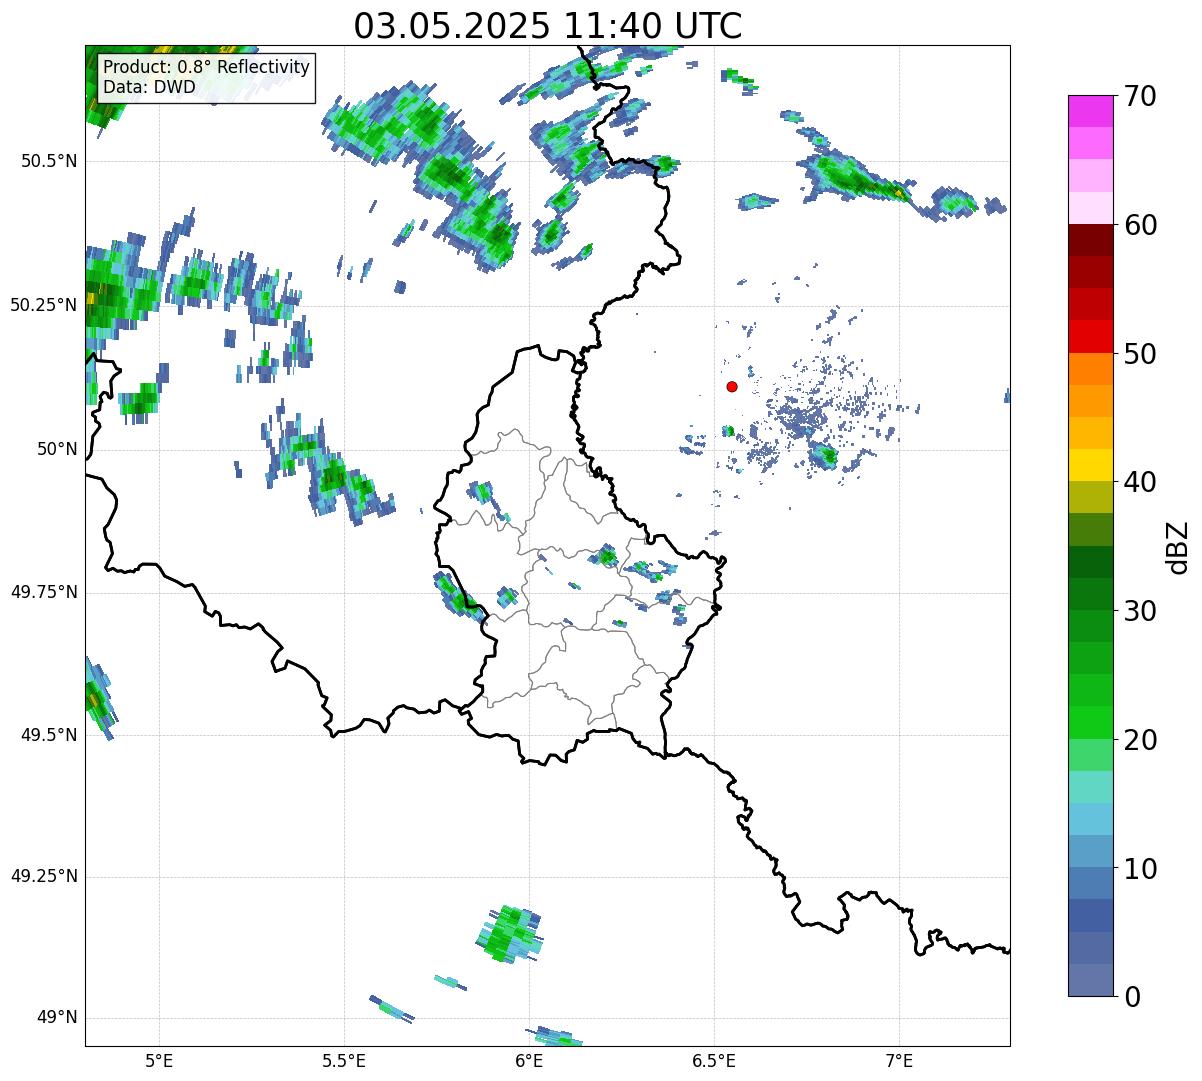Click the "dBZ" colorbar label
1202x1081 pixels.
[x=1178, y=547]
